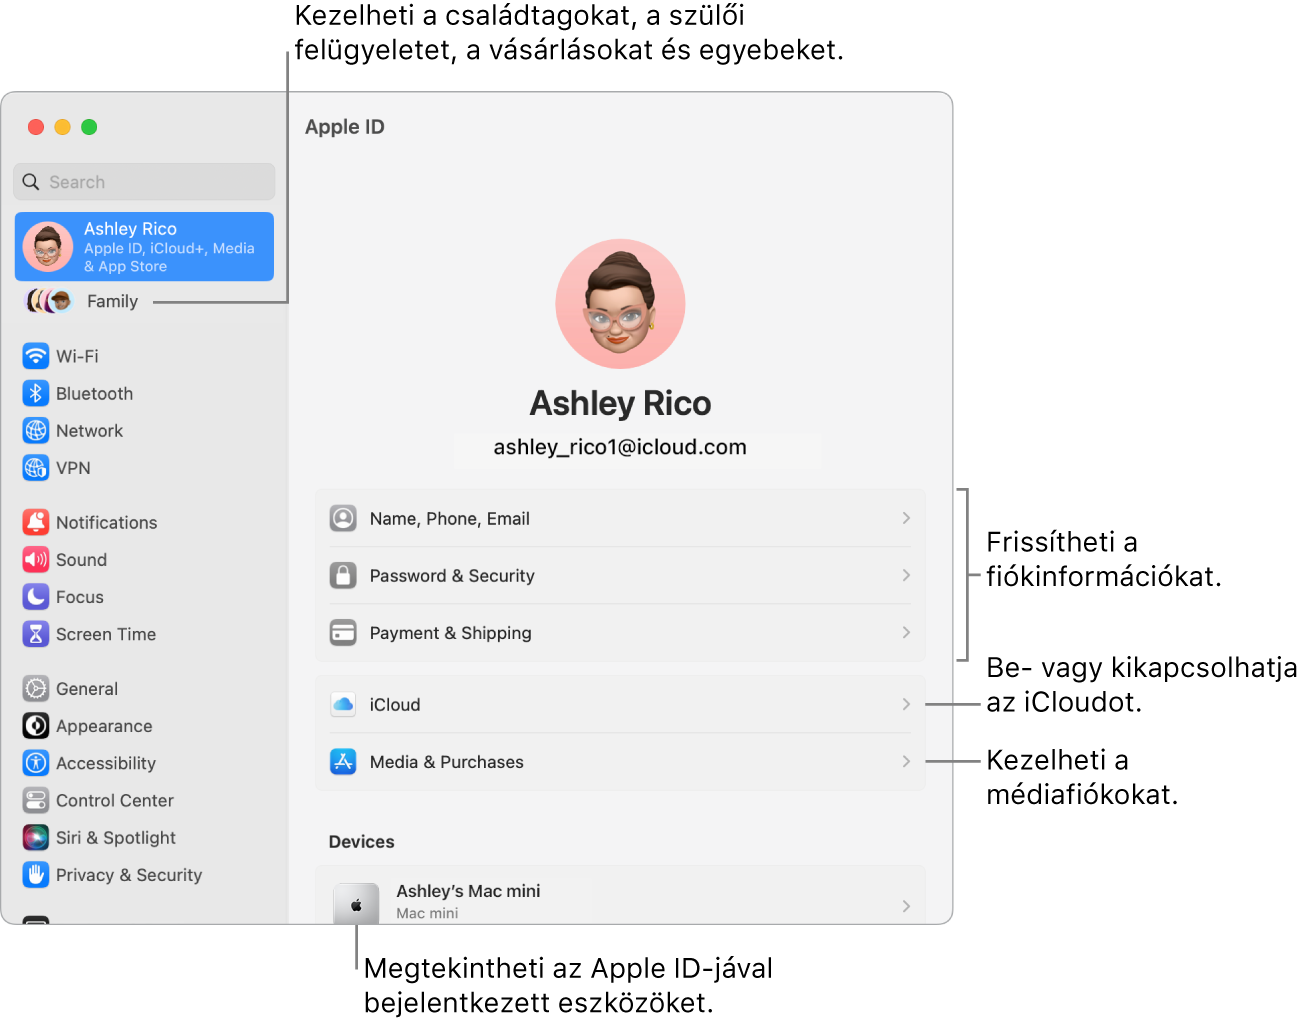Click the Network globe icon
Image resolution: width=1314 pixels, height=1024 pixels.
36,430
